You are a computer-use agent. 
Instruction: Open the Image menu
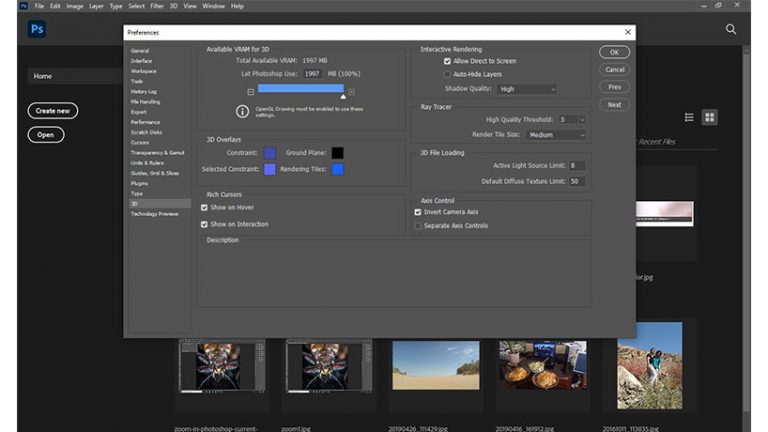point(74,6)
